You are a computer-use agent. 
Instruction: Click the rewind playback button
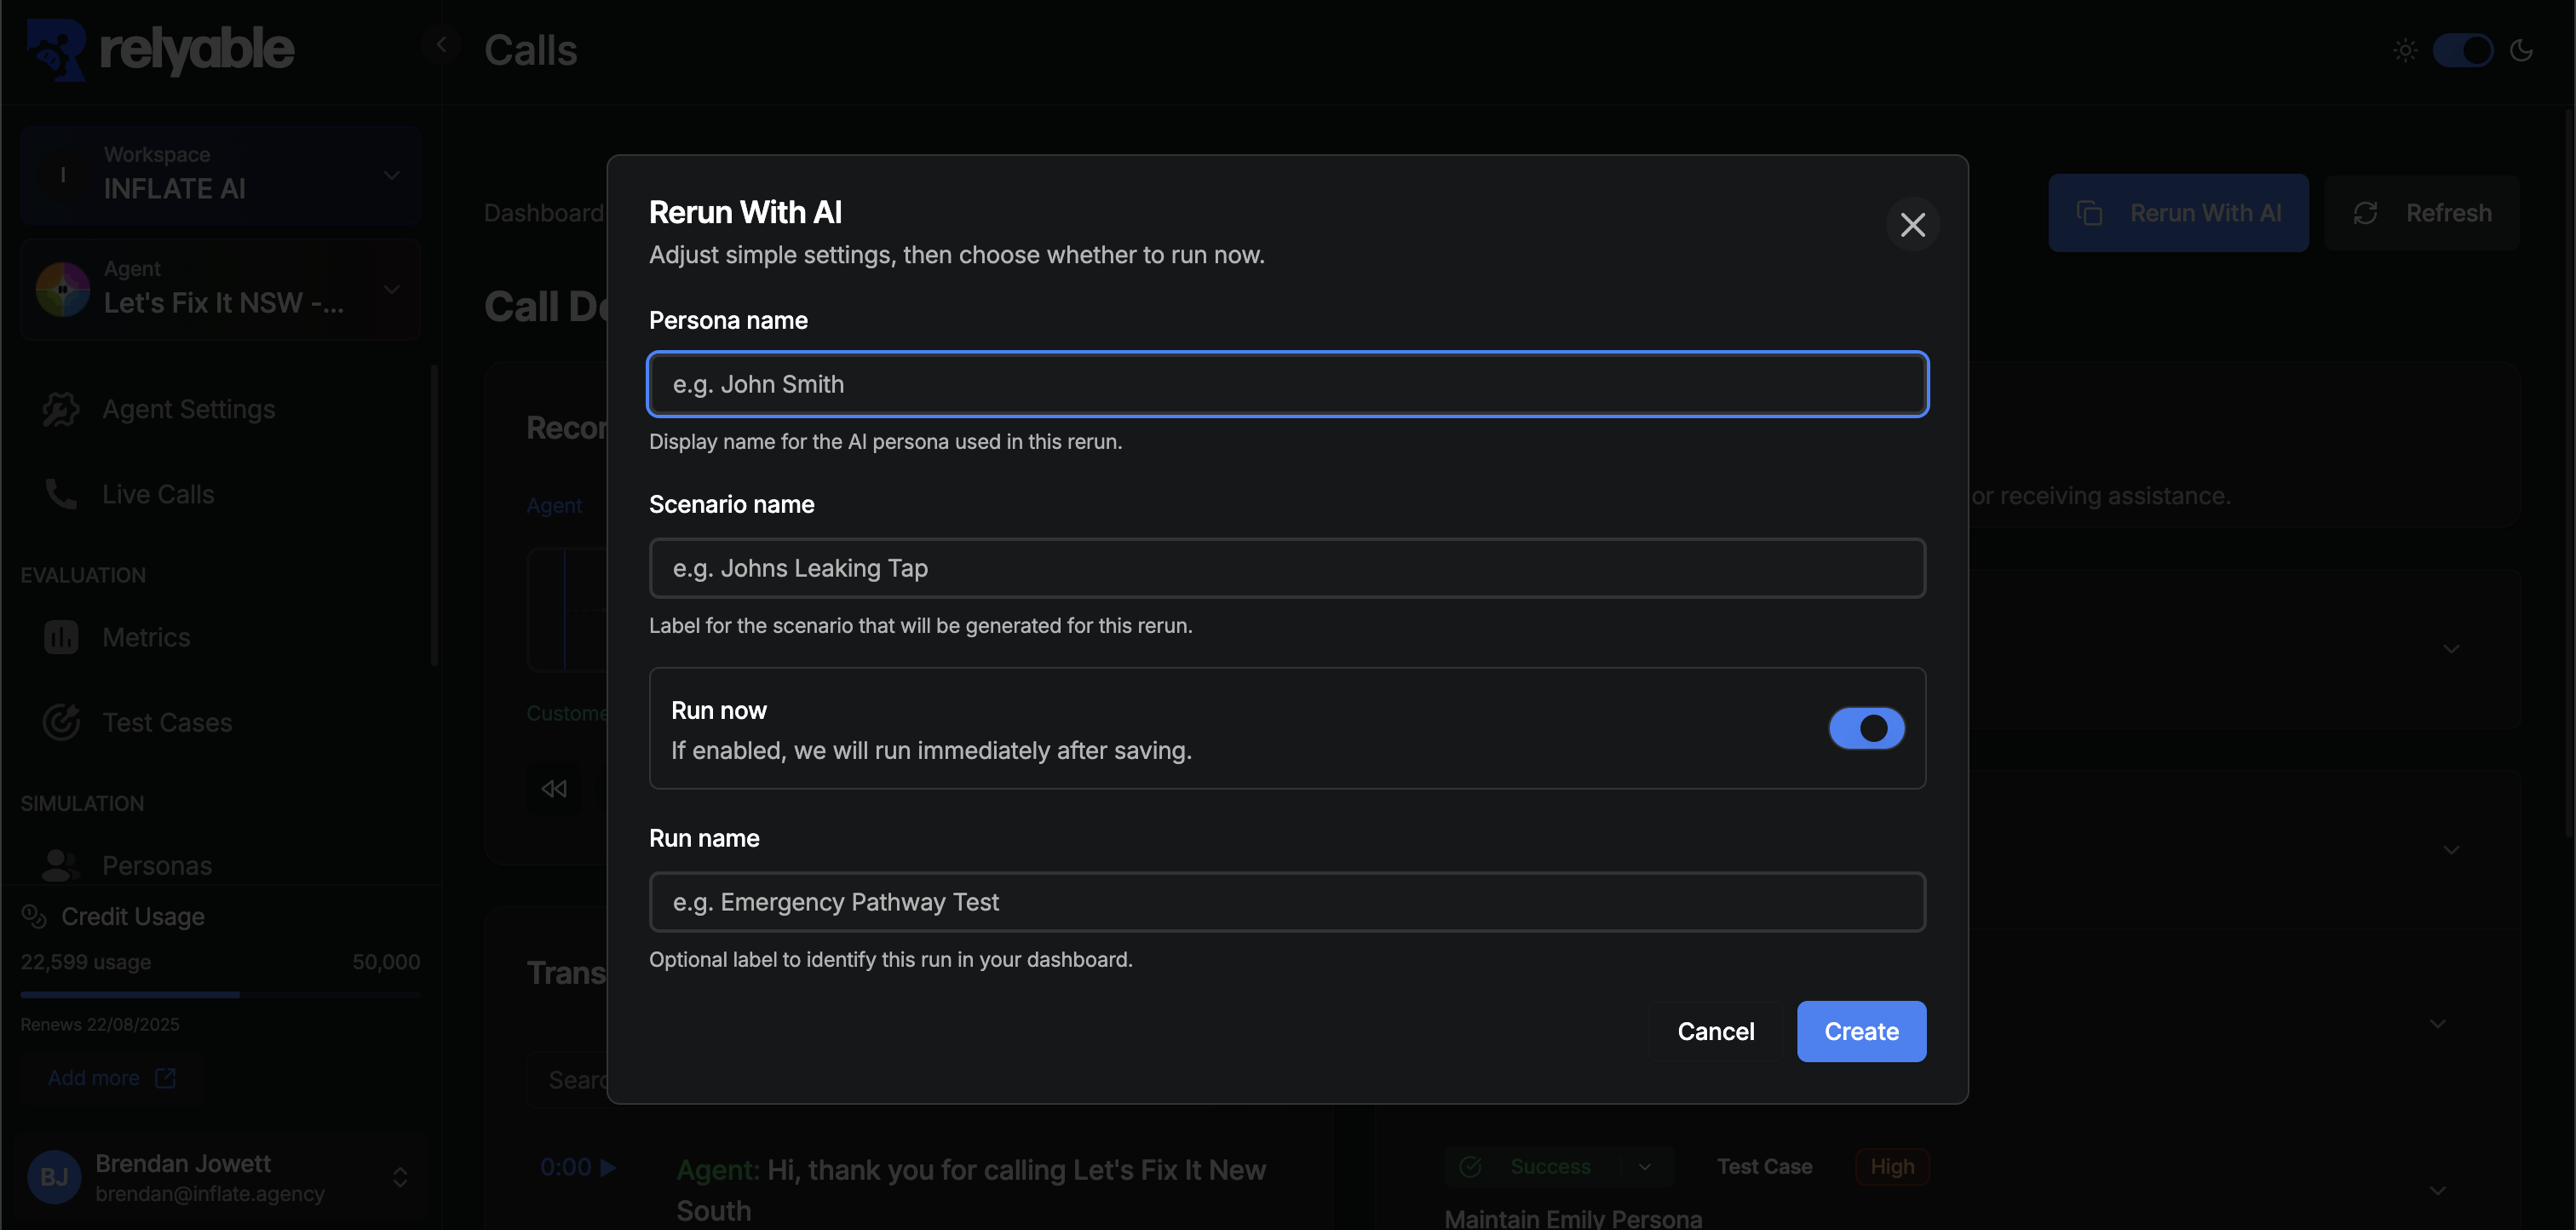click(x=554, y=789)
